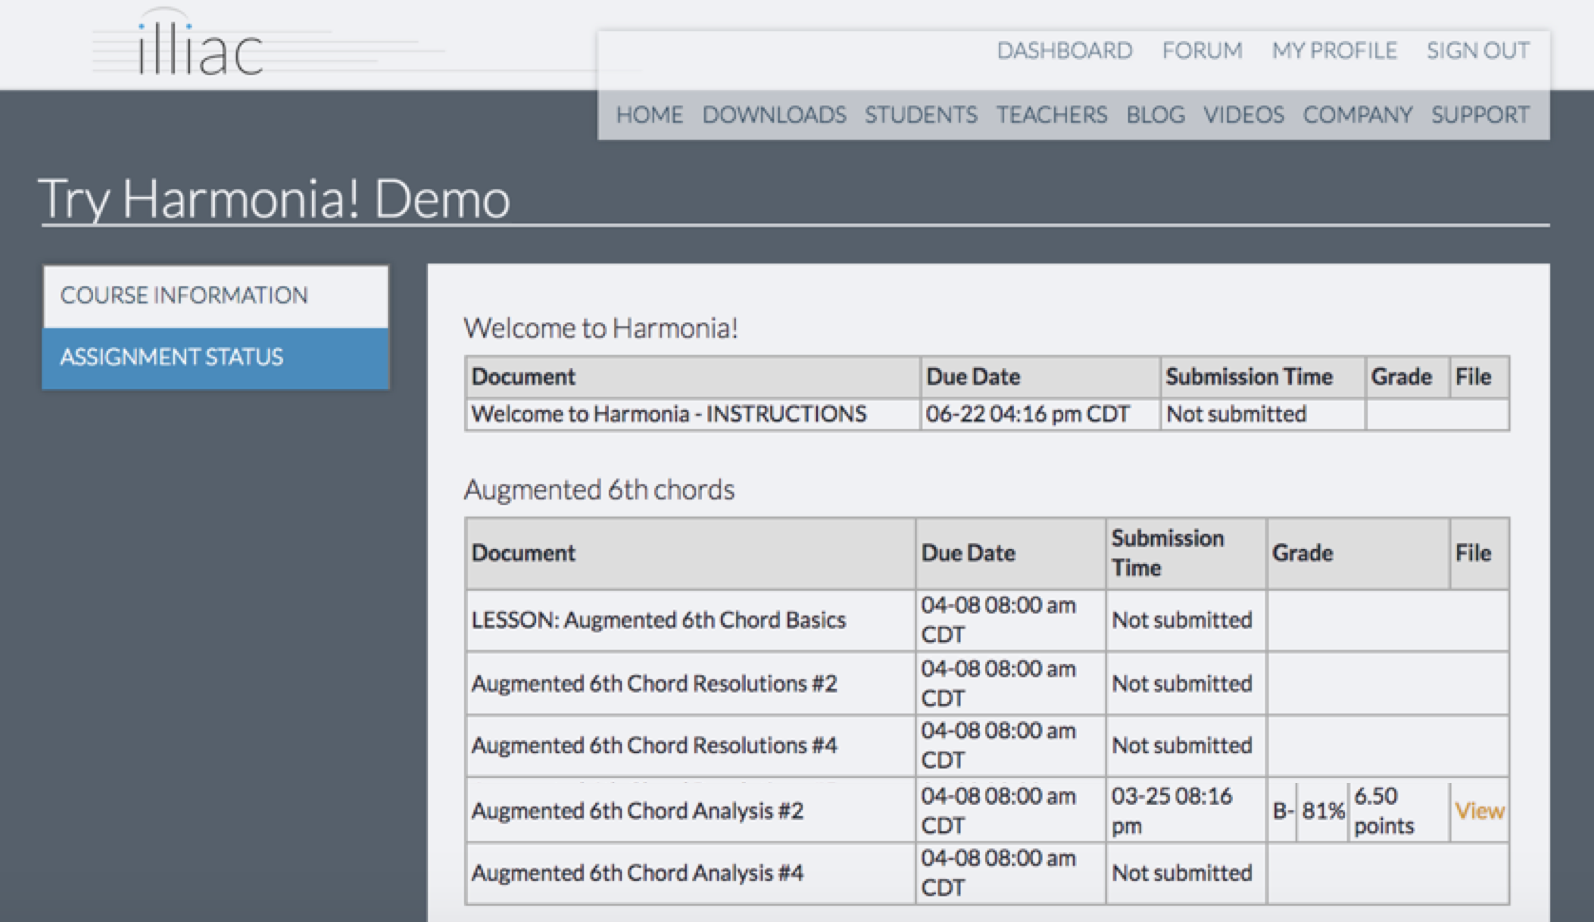Go to the Students page

click(920, 115)
